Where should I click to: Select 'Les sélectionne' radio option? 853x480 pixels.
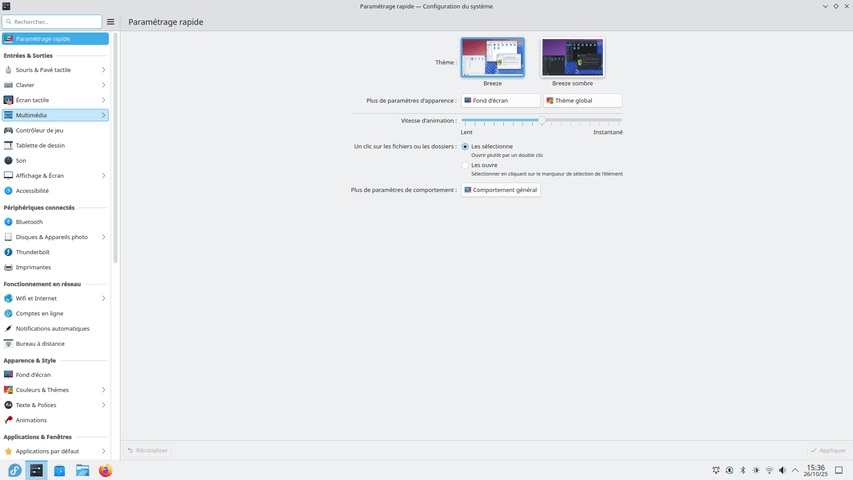coord(465,146)
